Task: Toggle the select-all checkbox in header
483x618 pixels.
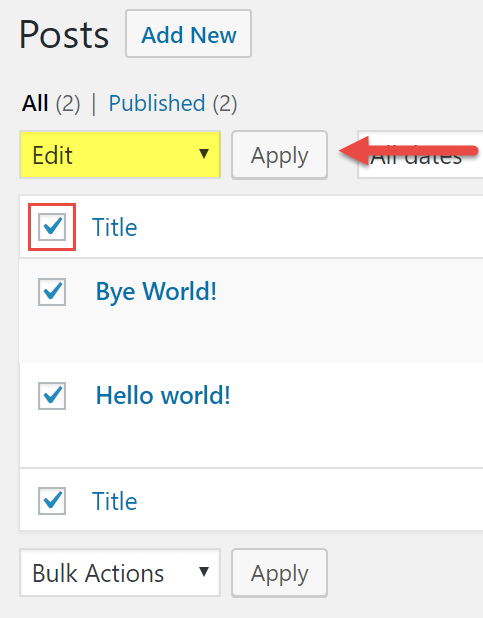Action: tap(52, 227)
